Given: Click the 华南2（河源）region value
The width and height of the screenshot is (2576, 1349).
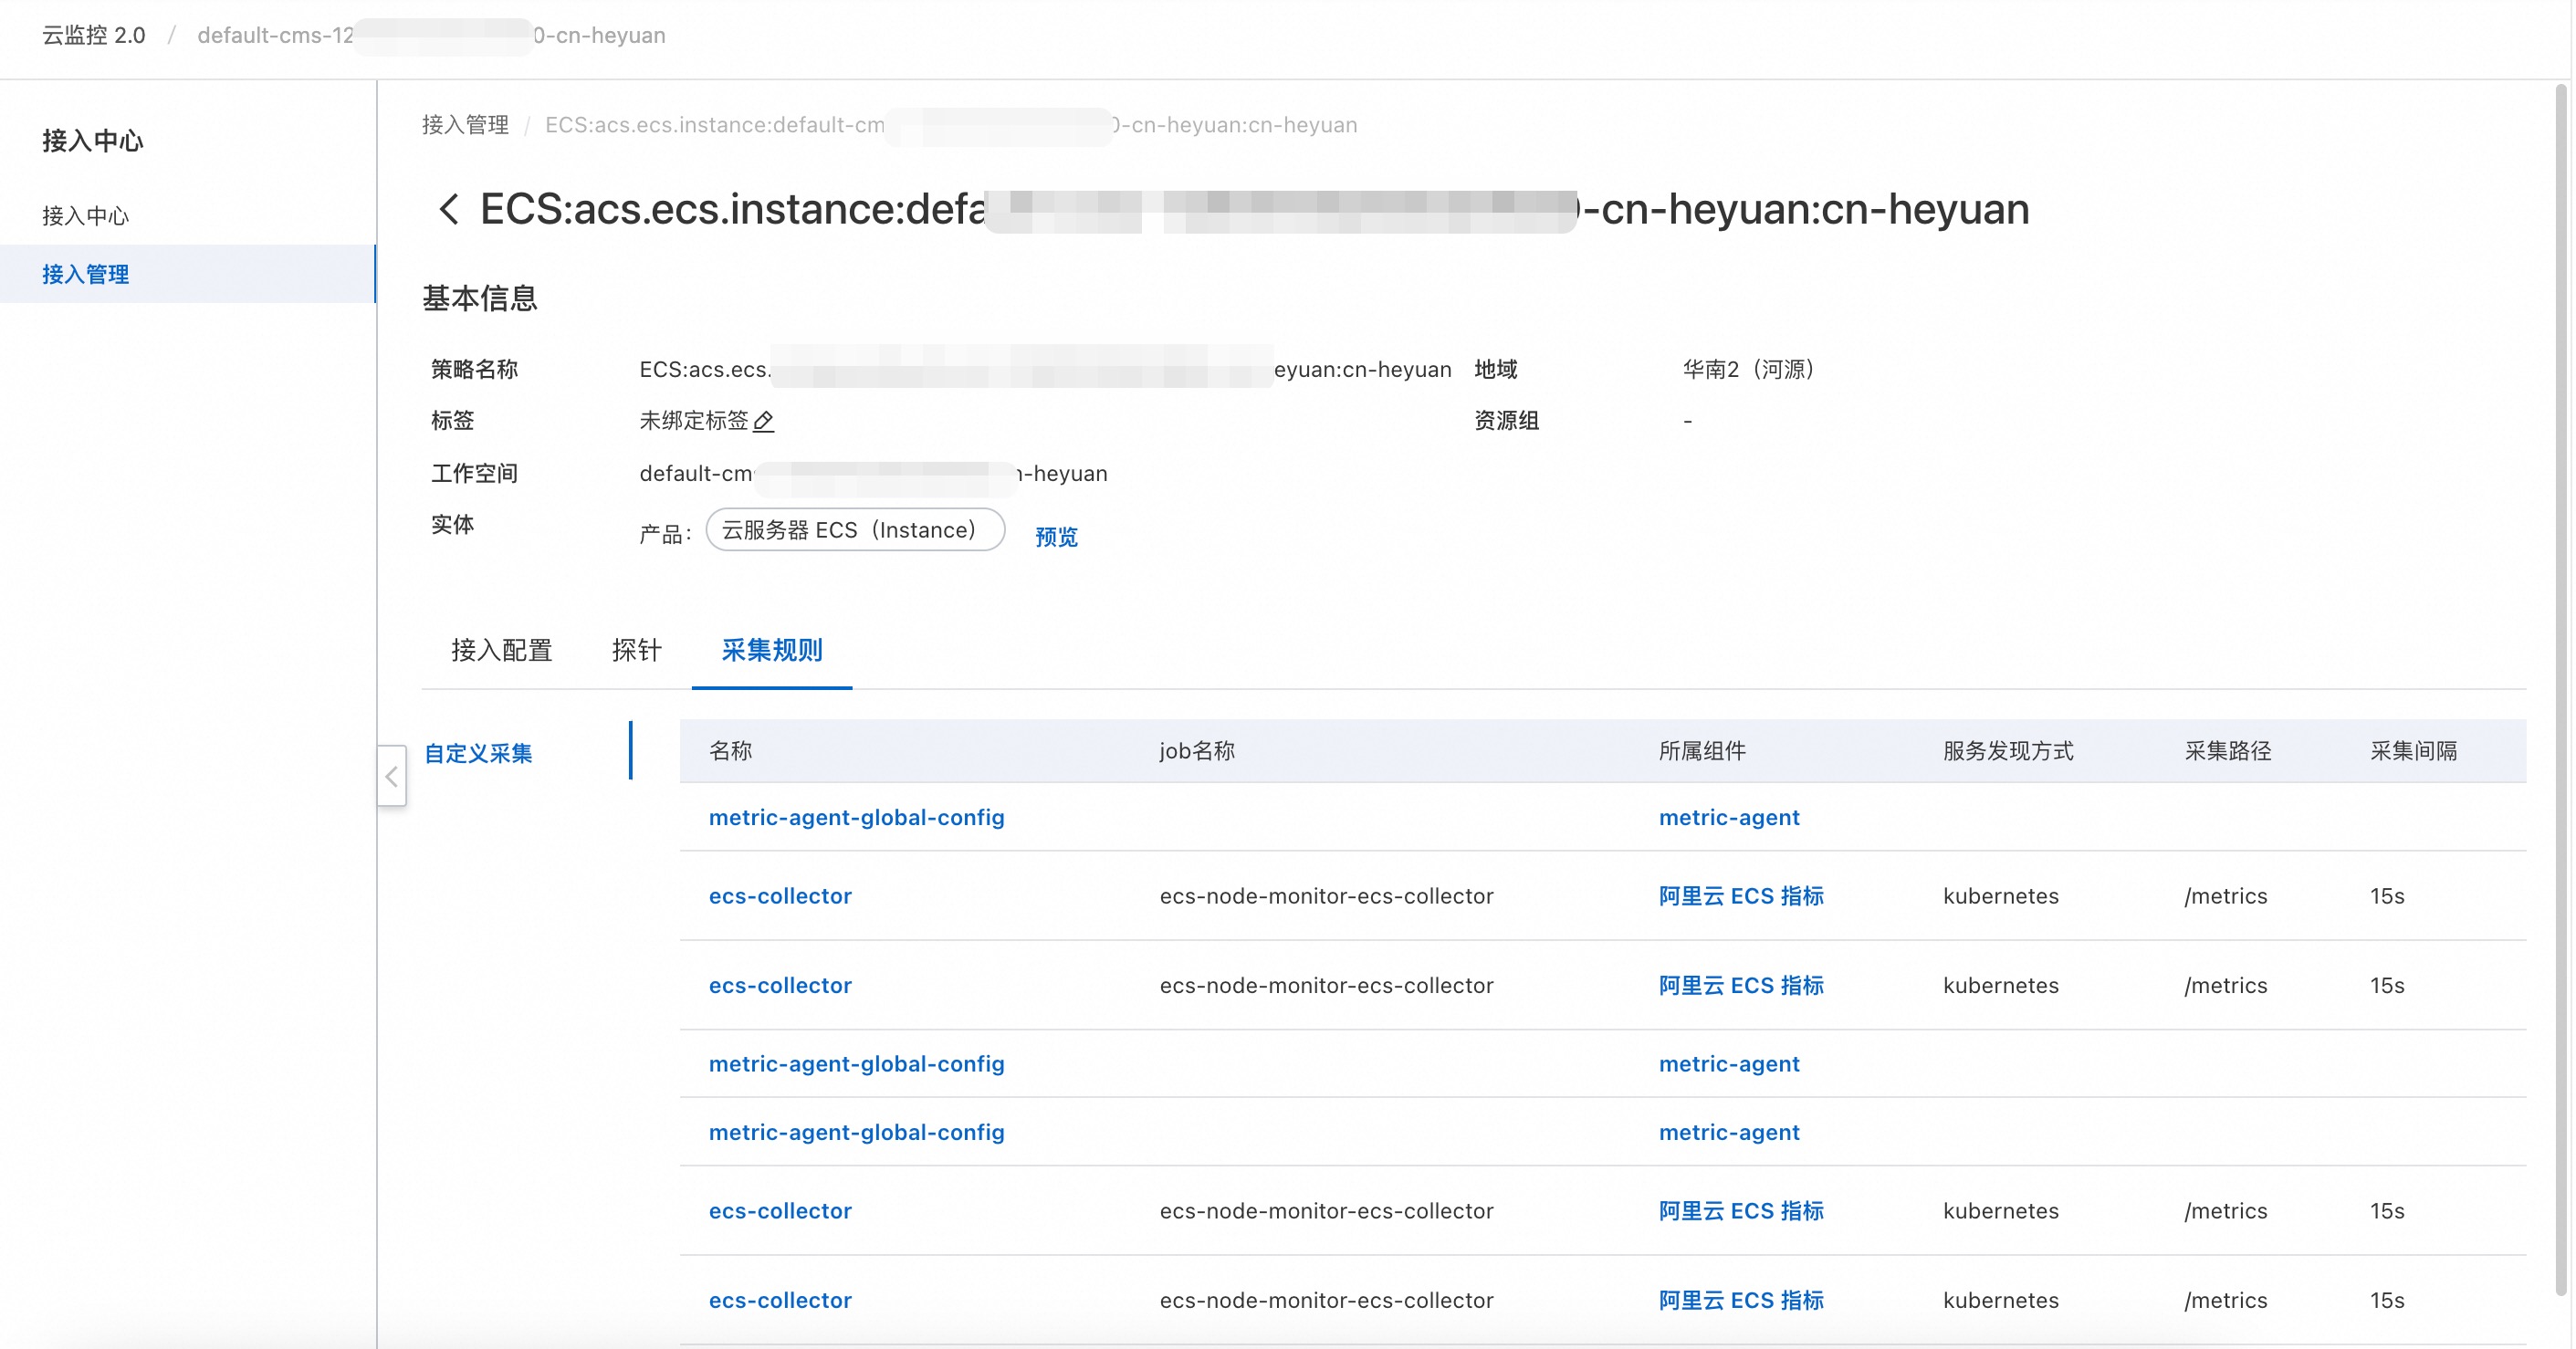Looking at the screenshot, I should [1749, 369].
